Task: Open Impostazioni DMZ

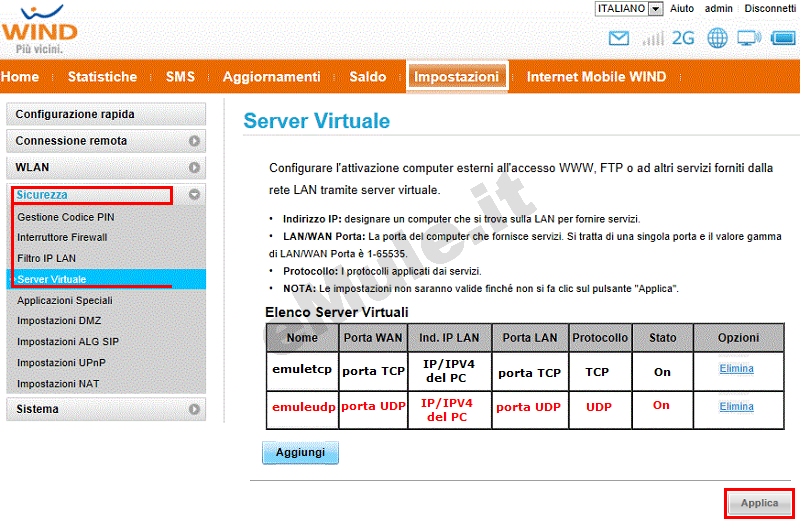Action: [59, 321]
